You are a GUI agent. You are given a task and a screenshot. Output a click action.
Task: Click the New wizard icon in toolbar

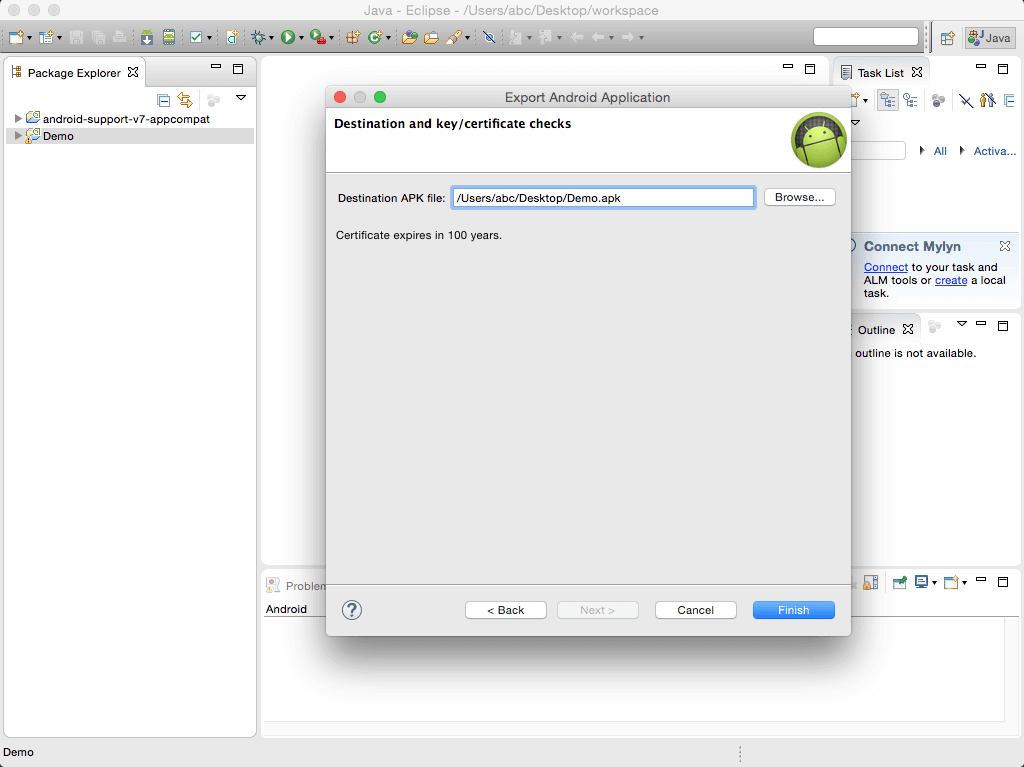point(16,37)
